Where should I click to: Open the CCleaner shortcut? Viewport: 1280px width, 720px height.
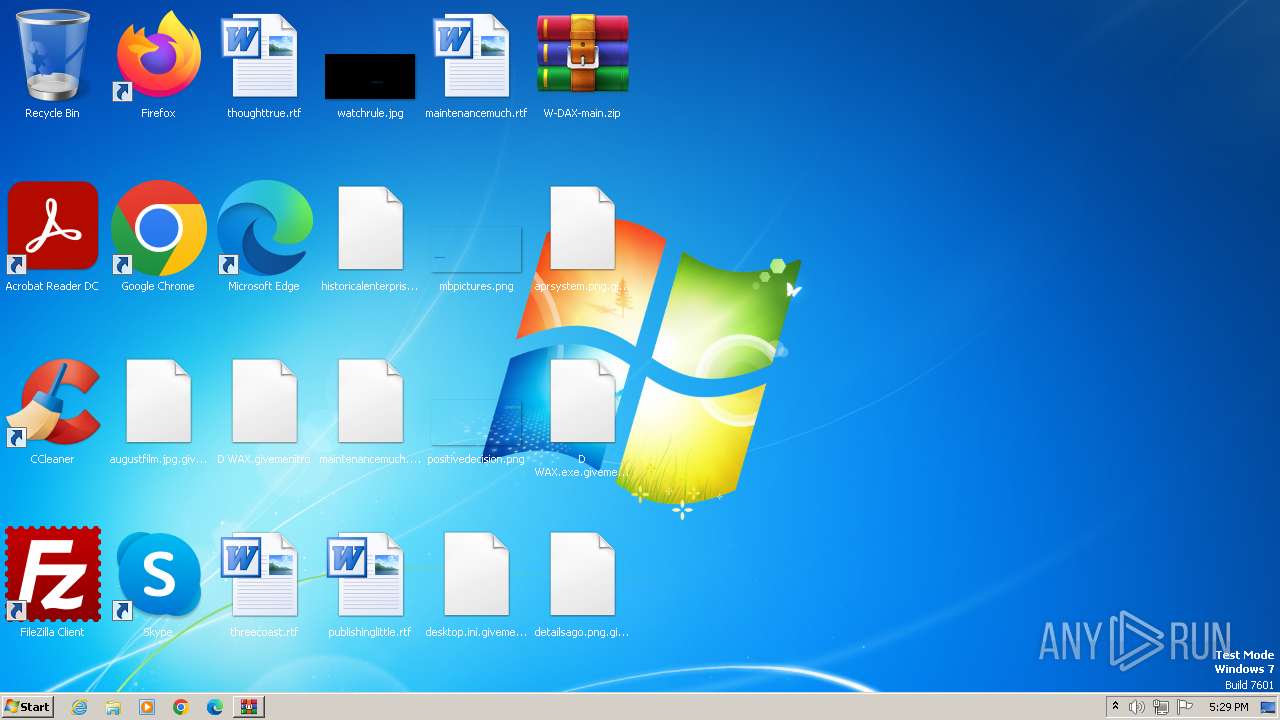pyautogui.click(x=52, y=411)
